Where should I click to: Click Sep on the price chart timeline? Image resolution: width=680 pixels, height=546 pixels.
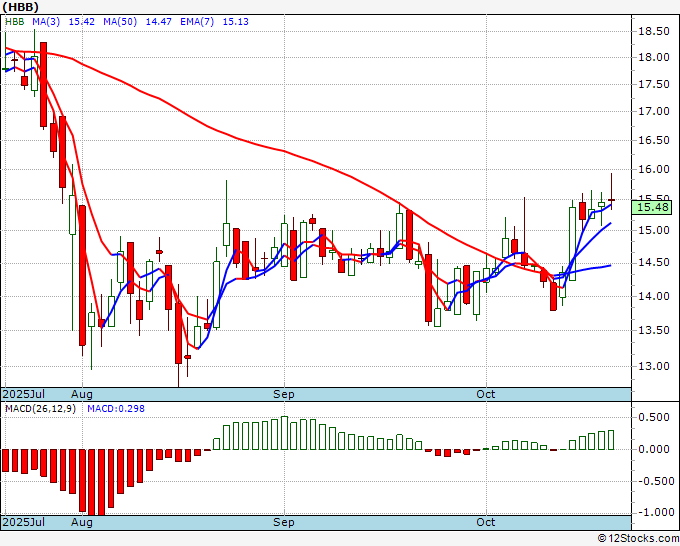[284, 394]
